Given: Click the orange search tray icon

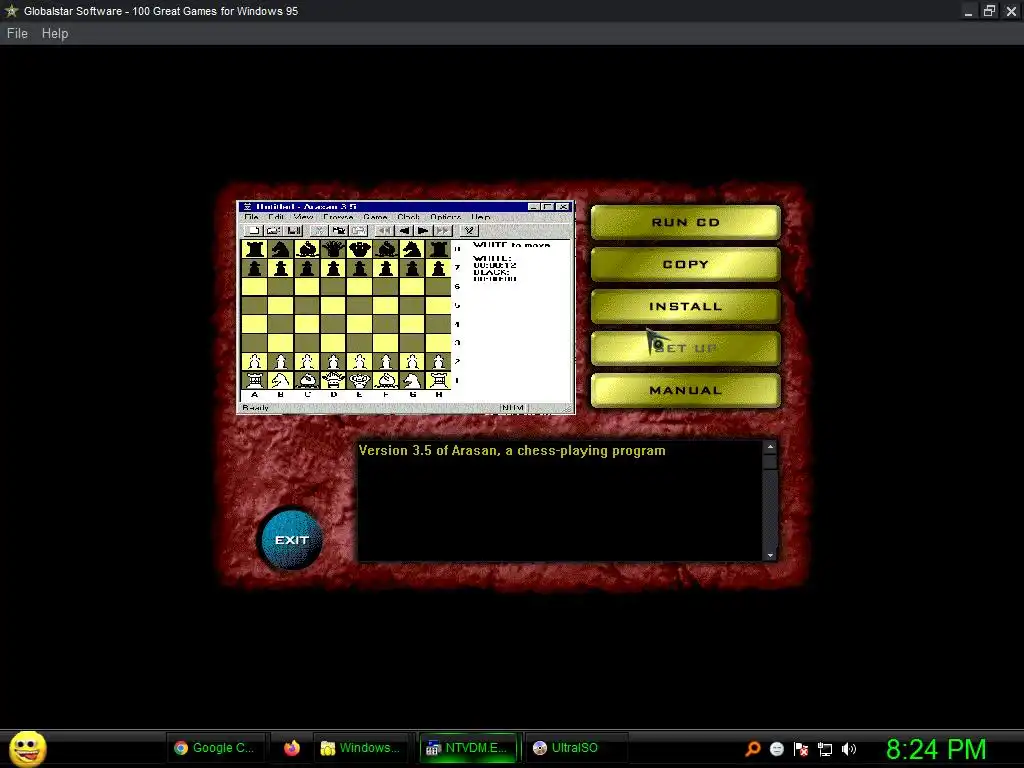Looking at the screenshot, I should coord(753,748).
